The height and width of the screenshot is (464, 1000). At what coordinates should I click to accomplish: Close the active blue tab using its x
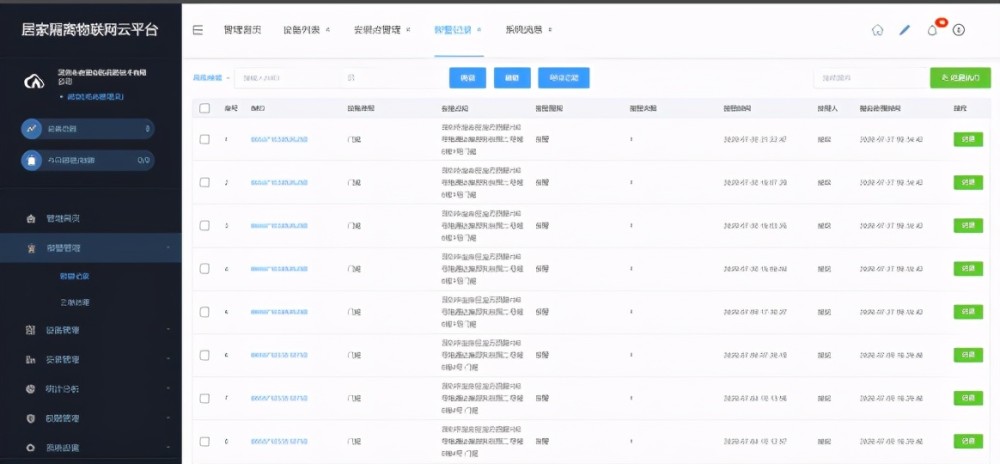pyautogui.click(x=478, y=30)
